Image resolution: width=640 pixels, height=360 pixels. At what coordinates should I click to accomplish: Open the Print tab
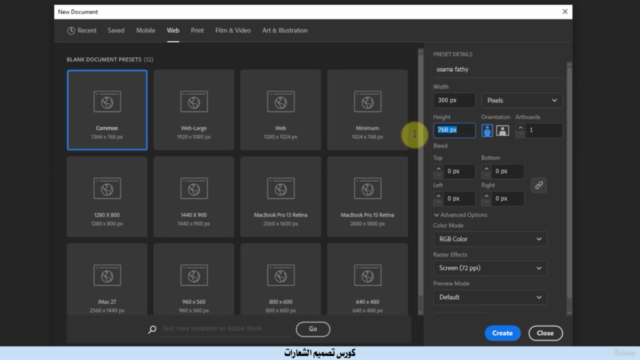click(197, 31)
